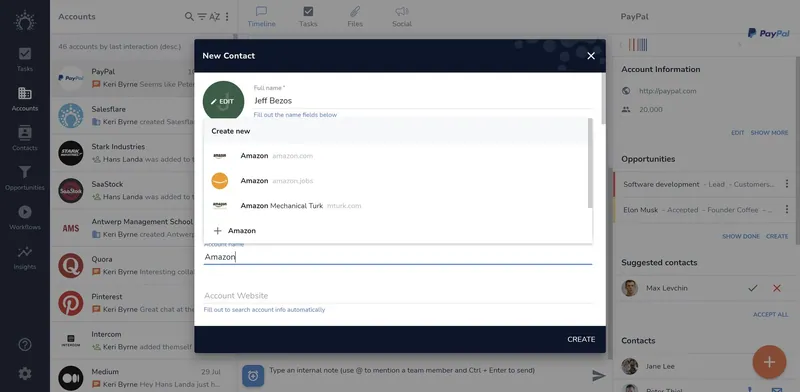
Task: Reject suggested contact Max Levchin X
Action: (x=777, y=288)
